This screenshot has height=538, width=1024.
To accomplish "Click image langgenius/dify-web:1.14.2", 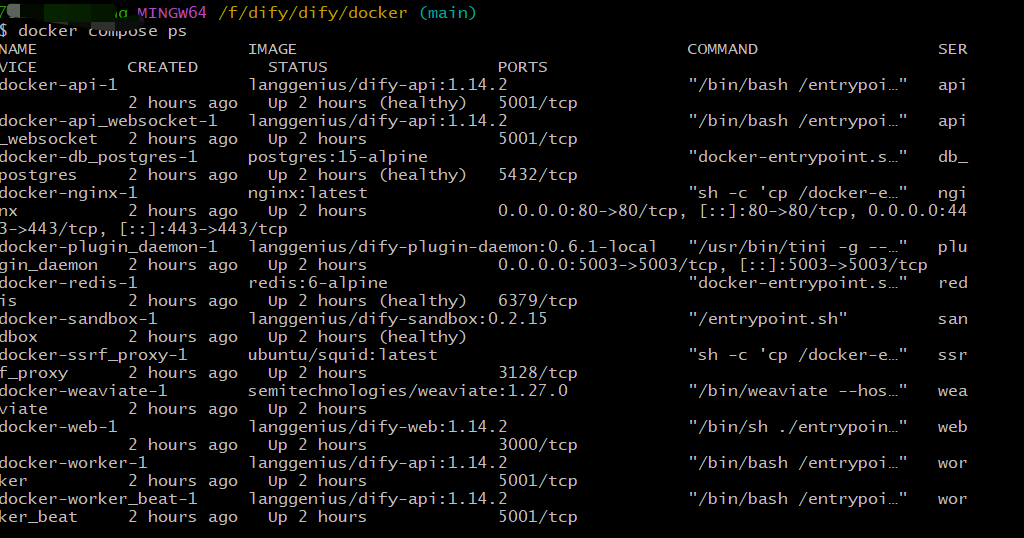I will point(377,426).
